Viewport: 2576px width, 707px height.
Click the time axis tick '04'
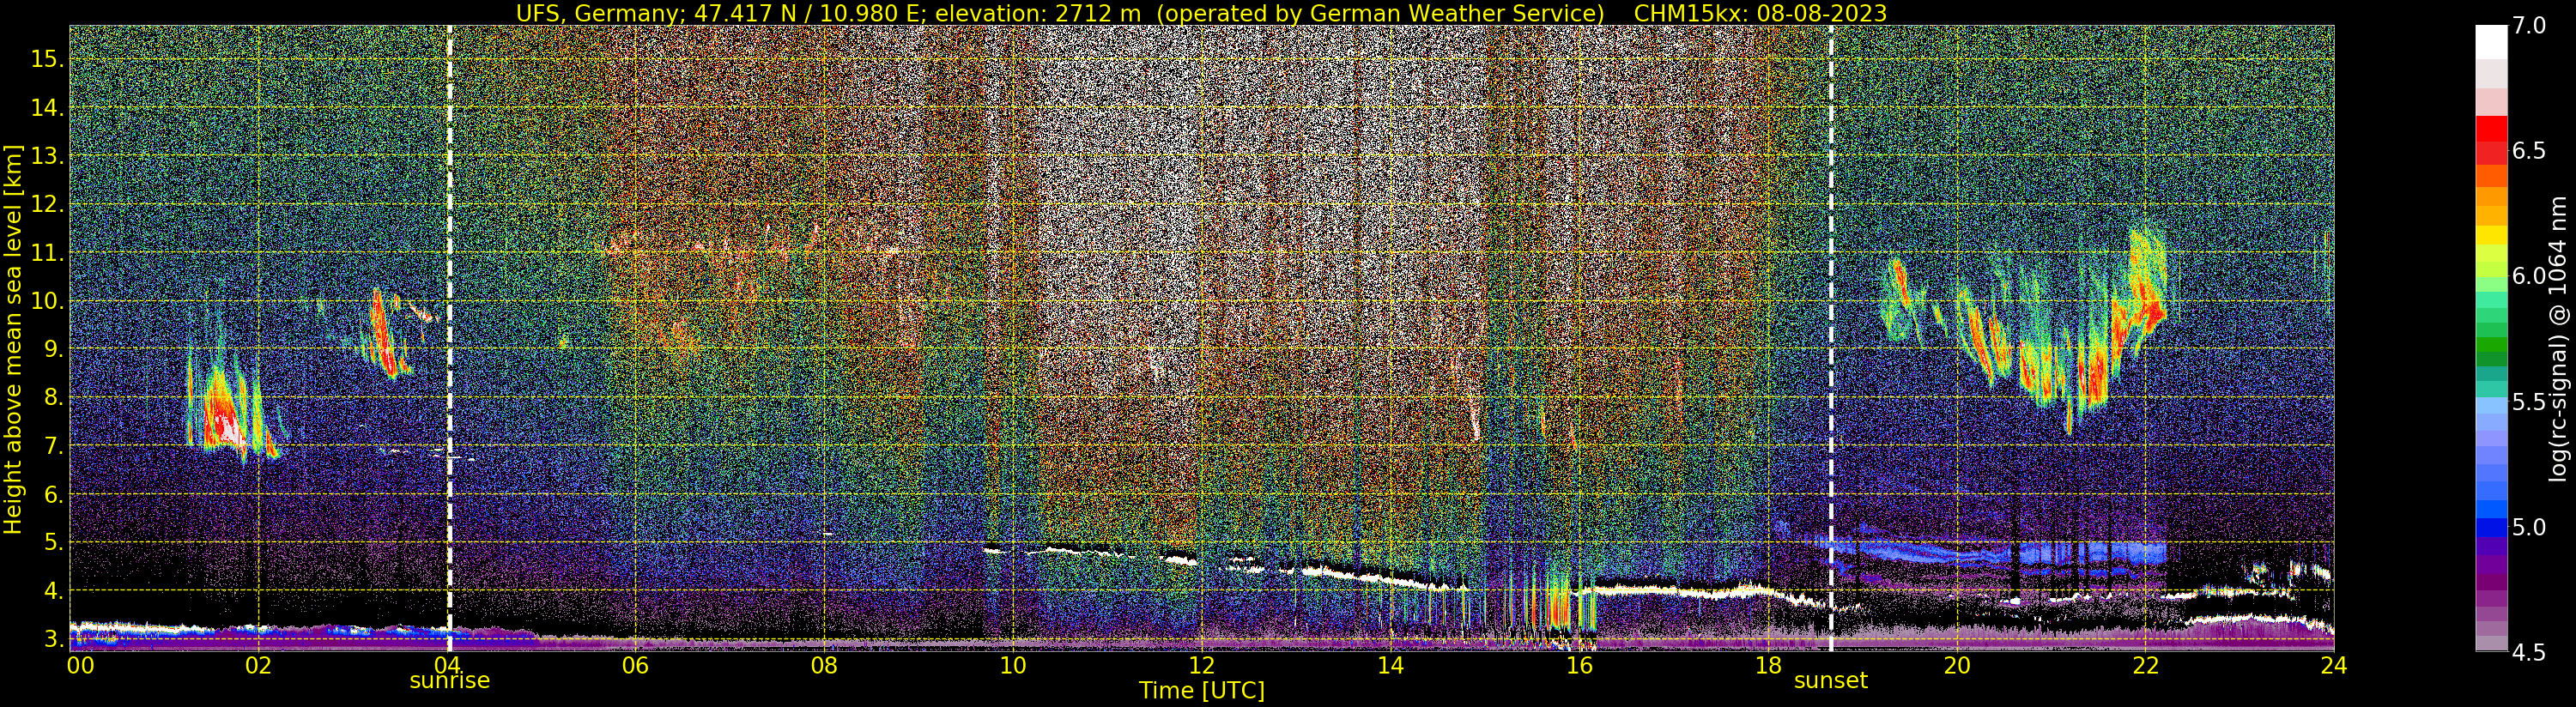[447, 665]
